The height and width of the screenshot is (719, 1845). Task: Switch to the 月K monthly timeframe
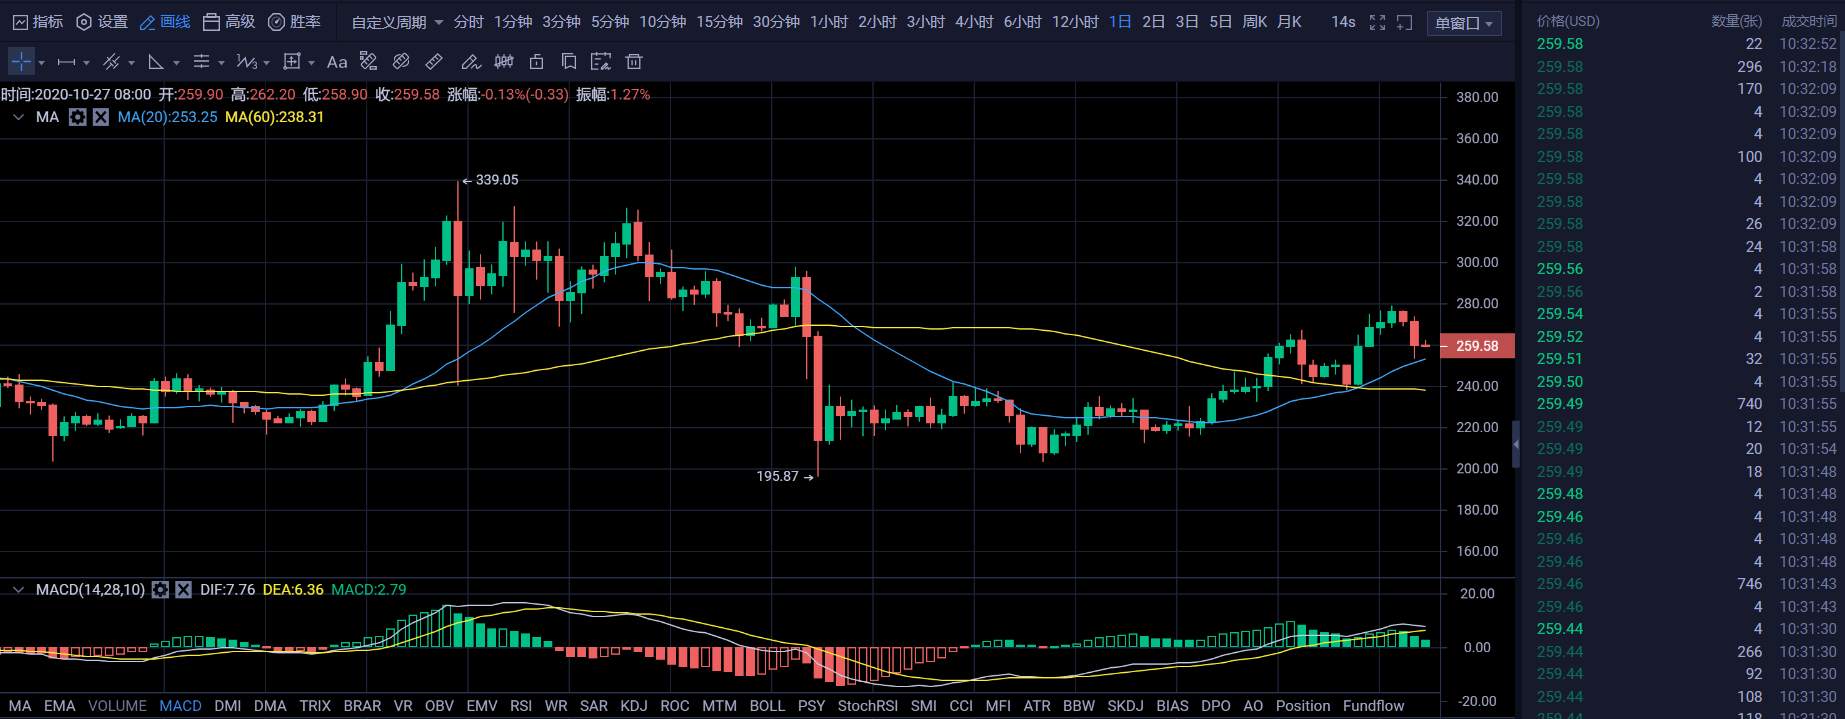1289,22
